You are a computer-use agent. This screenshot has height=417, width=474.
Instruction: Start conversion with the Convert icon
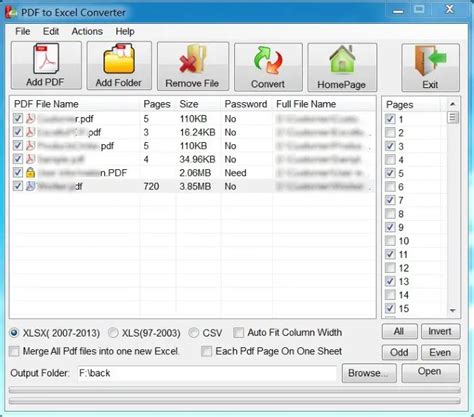pos(268,67)
